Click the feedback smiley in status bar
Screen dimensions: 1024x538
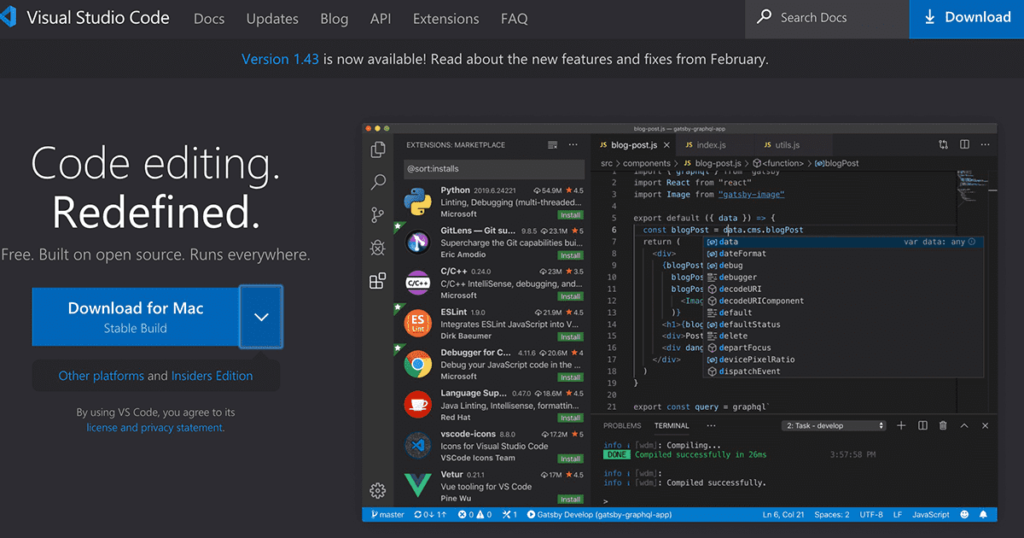coord(965,514)
